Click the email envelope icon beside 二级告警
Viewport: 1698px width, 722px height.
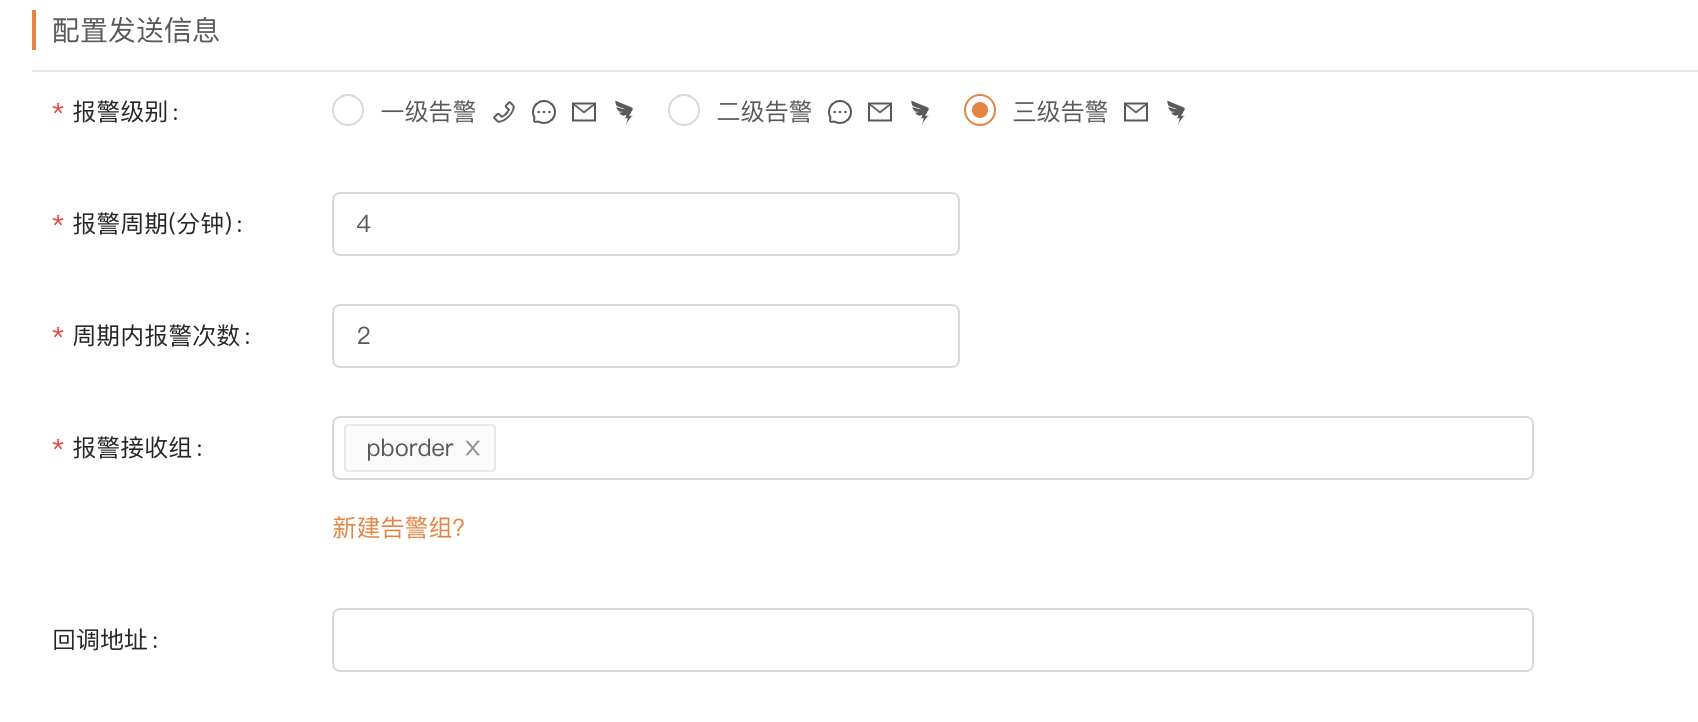click(x=880, y=112)
